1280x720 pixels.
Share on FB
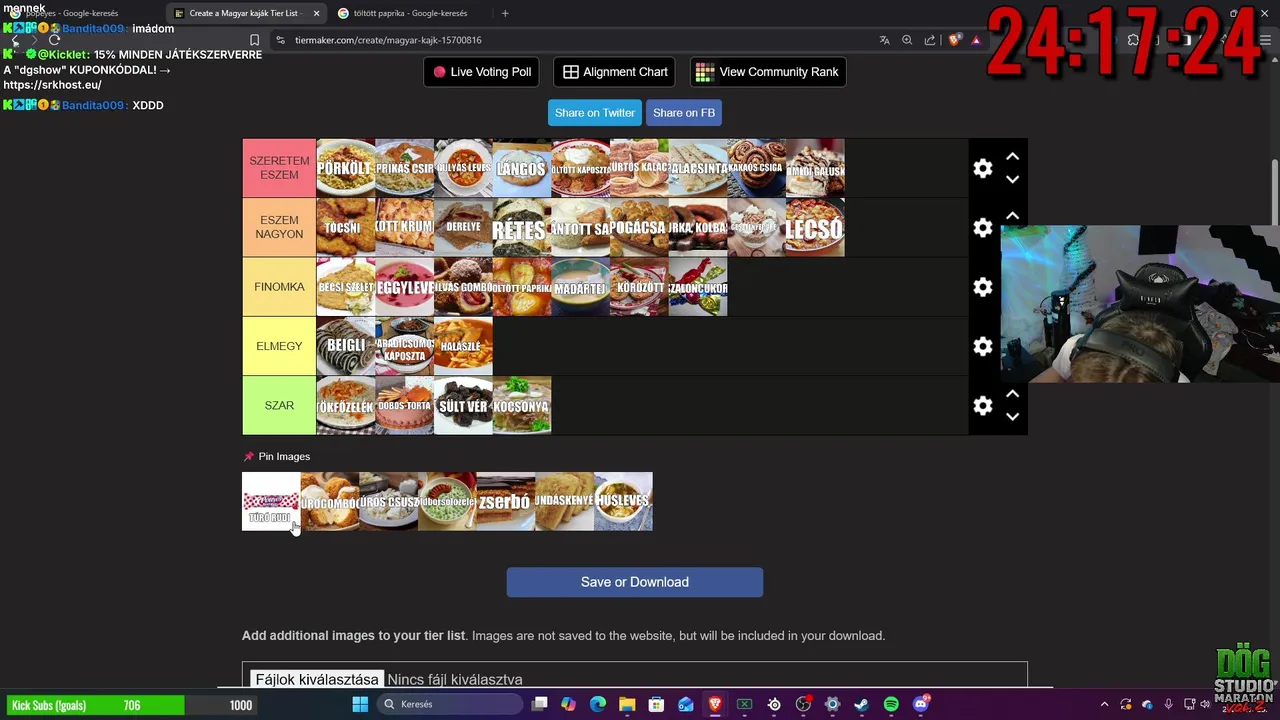tap(684, 113)
